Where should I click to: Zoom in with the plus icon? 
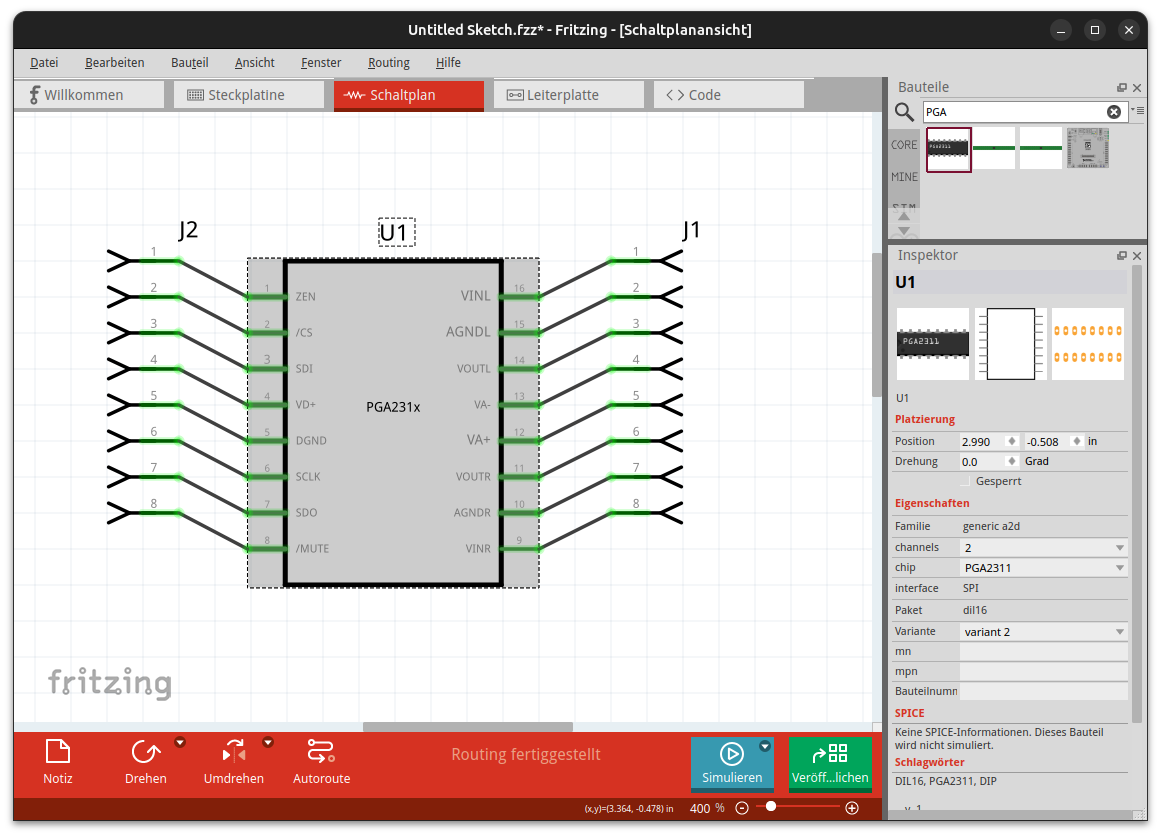point(851,808)
